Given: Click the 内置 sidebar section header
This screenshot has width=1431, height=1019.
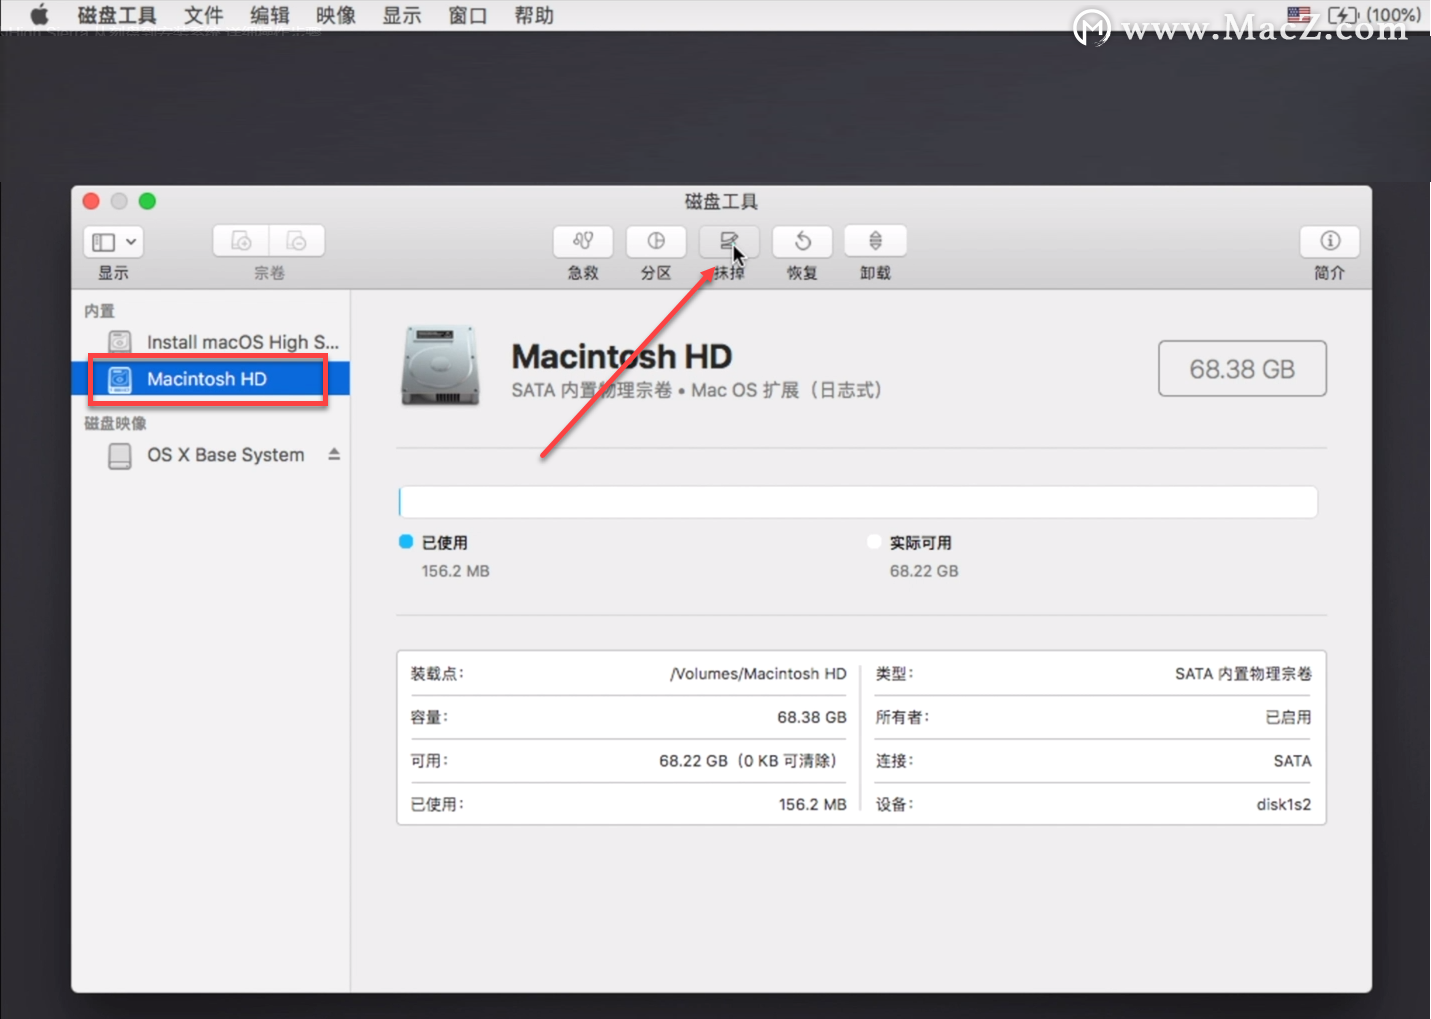Looking at the screenshot, I should pyautogui.click(x=99, y=311).
